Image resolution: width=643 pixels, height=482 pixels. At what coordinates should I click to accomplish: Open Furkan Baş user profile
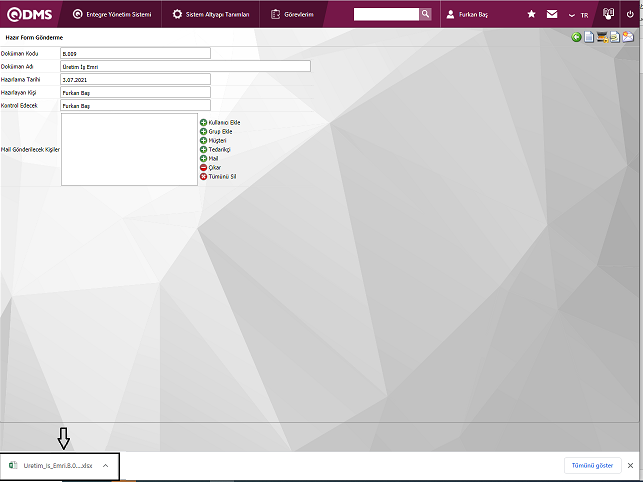coord(467,14)
